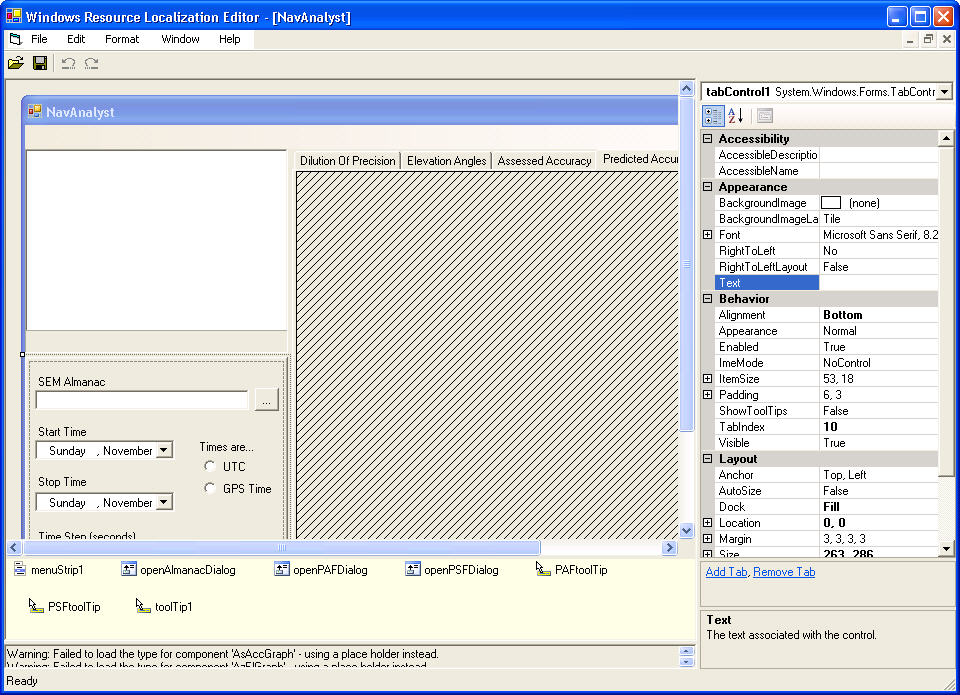Image resolution: width=960 pixels, height=695 pixels.
Task: Collapse the Appearance category
Action: point(708,187)
